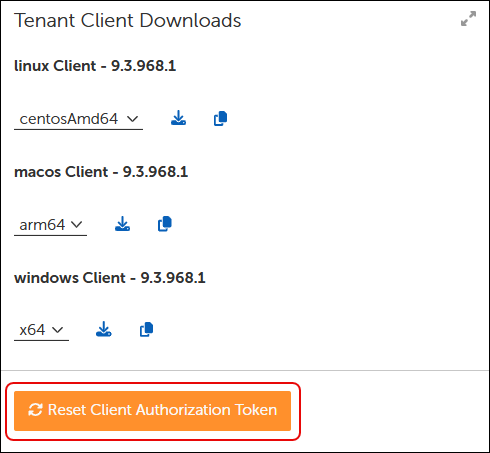
Task: Open the arm64 architecture dropdown
Action: (x=50, y=225)
